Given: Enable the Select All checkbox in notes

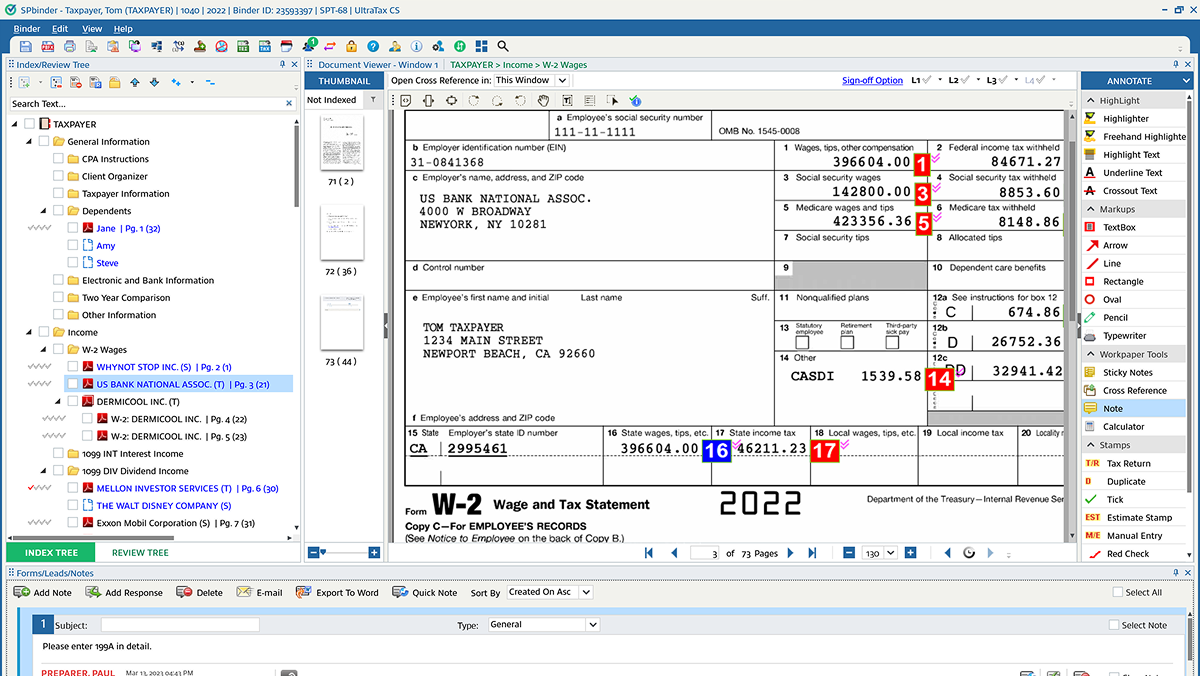Looking at the screenshot, I should (1118, 592).
